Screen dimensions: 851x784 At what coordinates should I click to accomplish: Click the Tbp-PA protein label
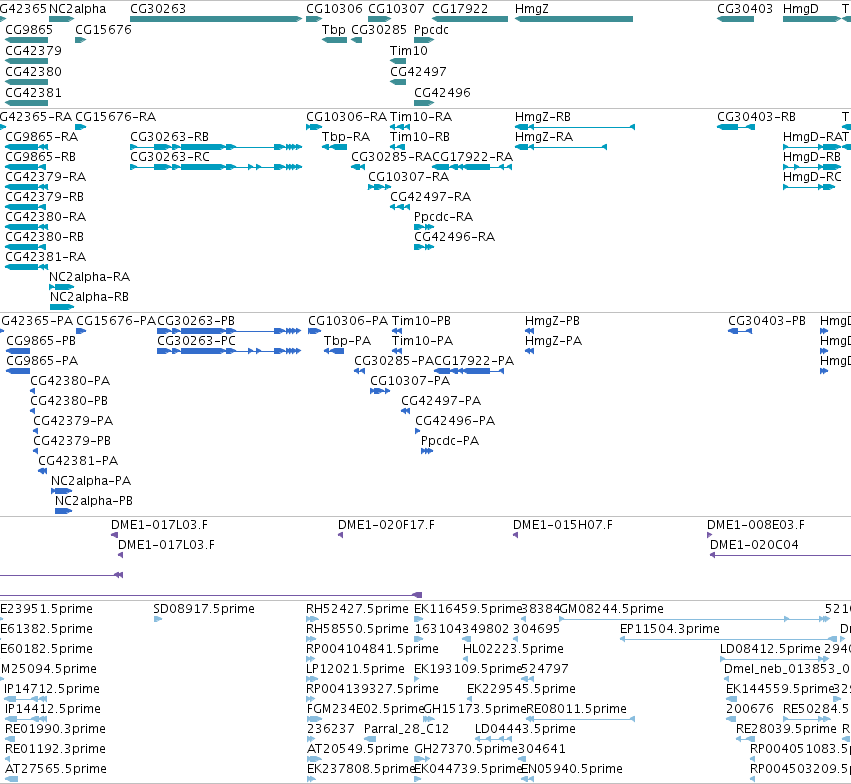tap(347, 341)
